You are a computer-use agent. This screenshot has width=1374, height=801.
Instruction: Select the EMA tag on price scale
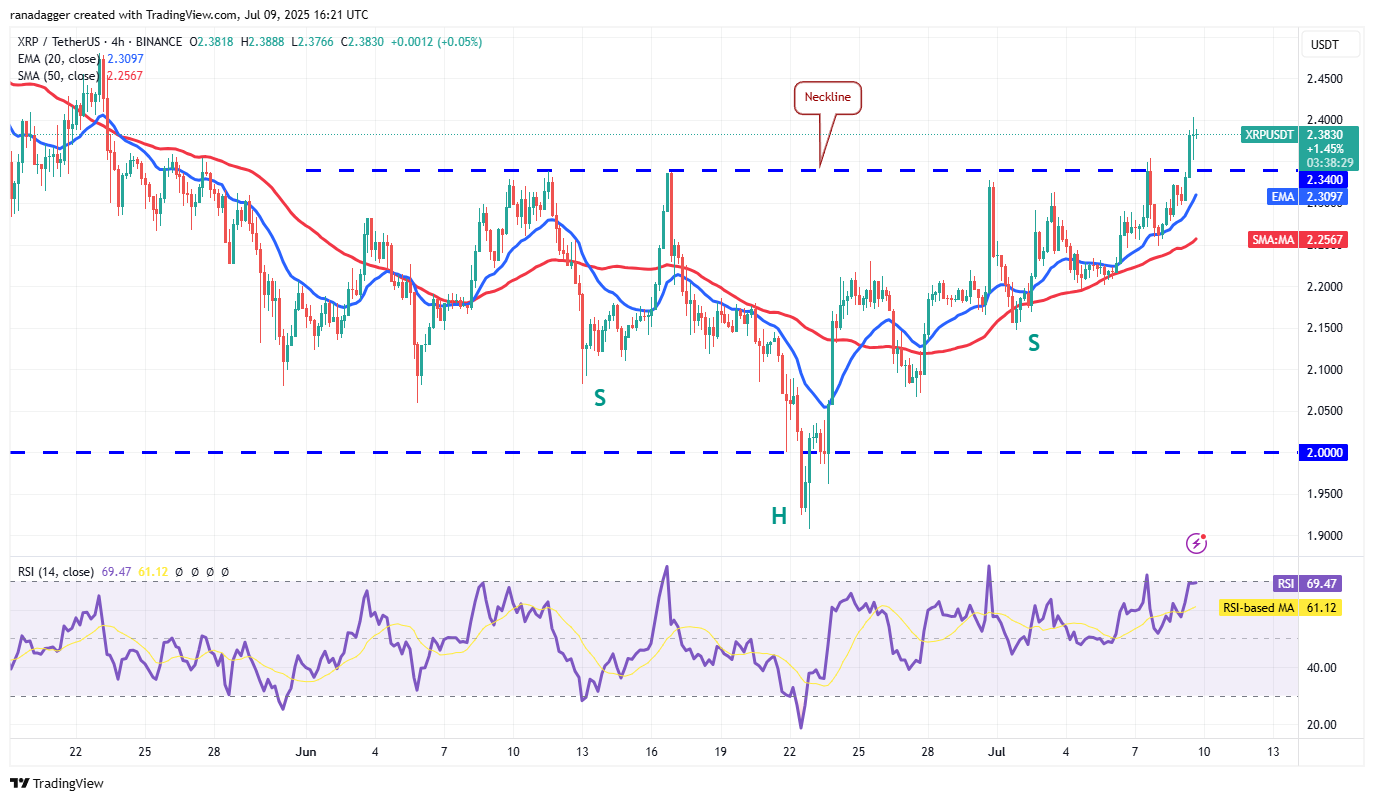pos(1283,197)
